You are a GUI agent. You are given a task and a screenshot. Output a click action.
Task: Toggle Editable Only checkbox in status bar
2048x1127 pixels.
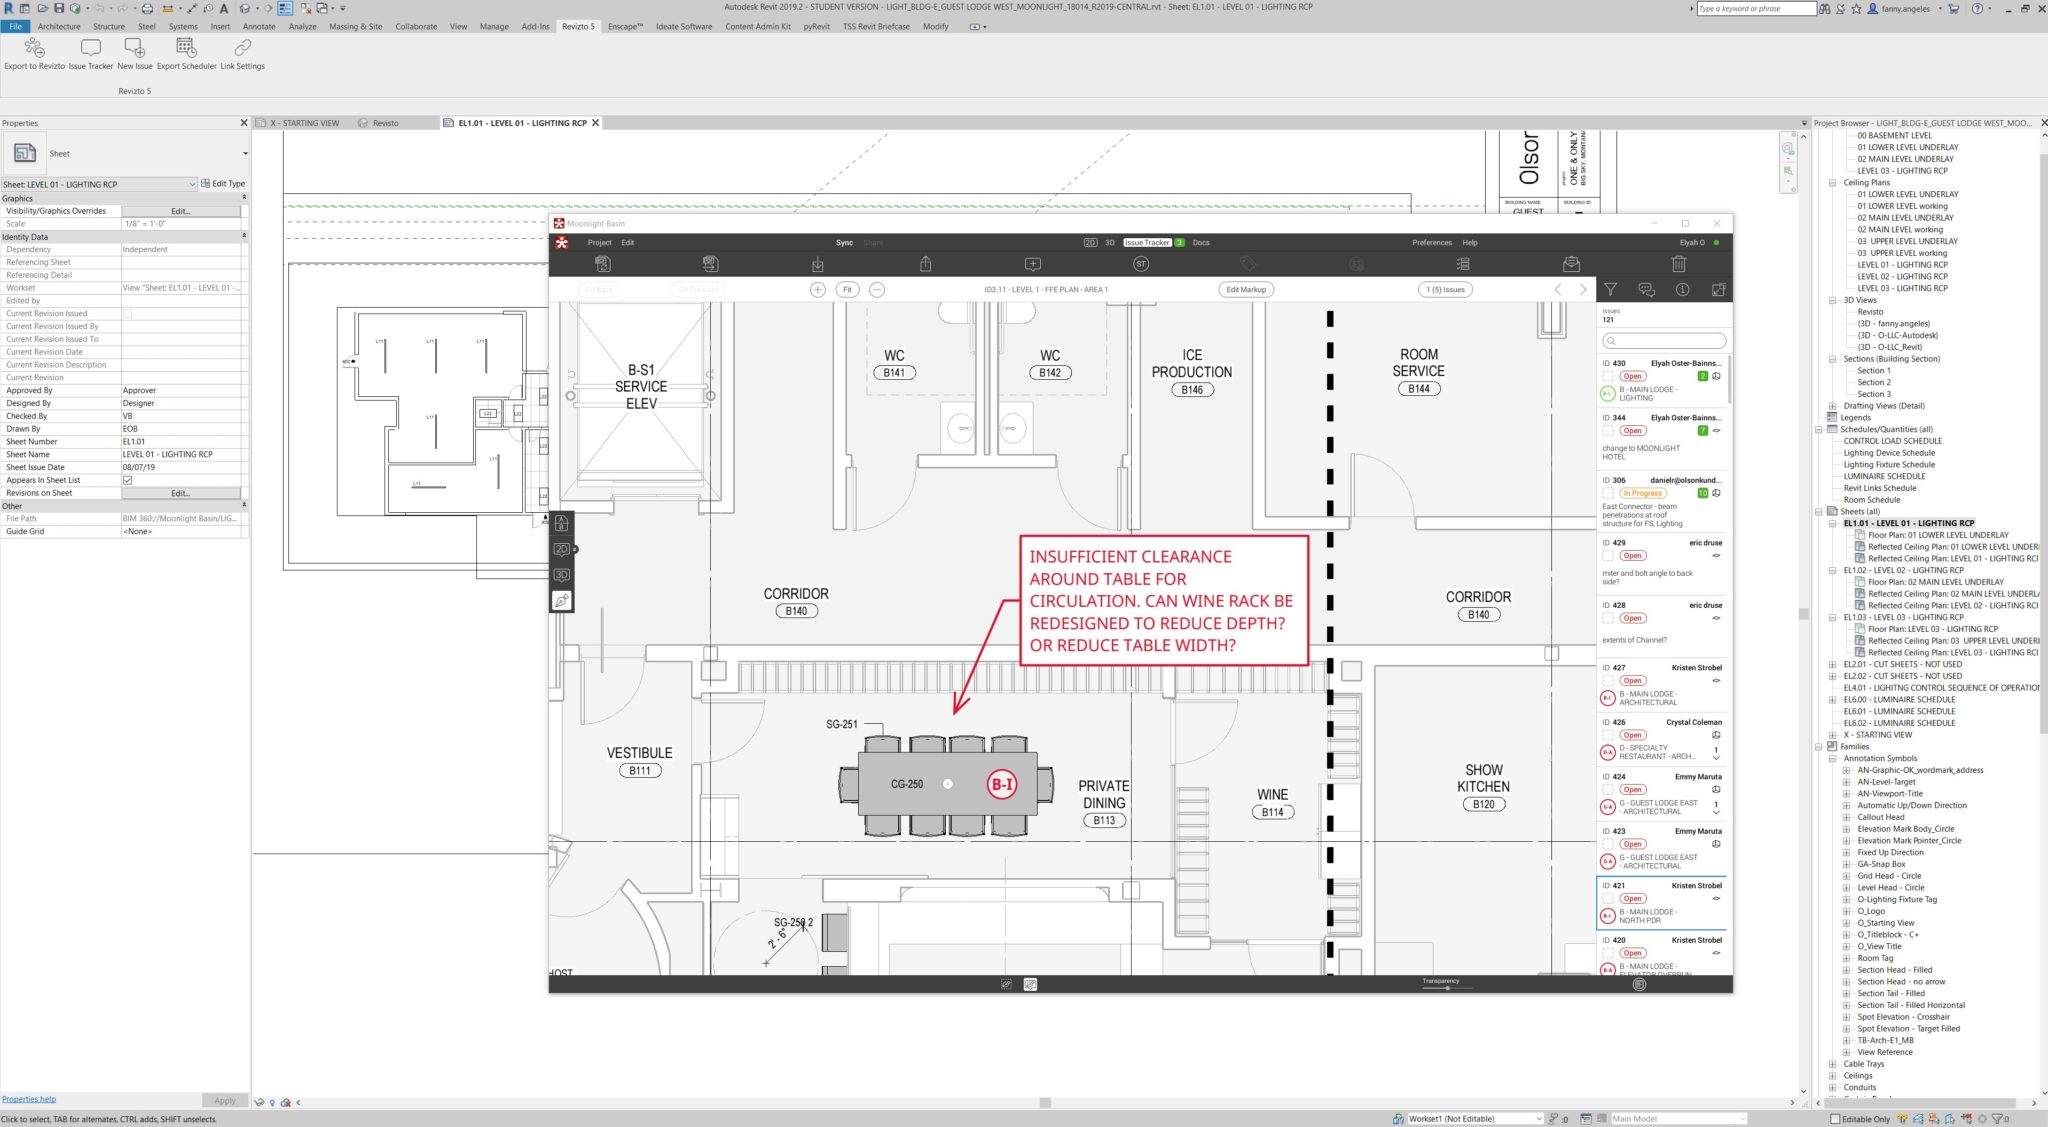click(1834, 1119)
